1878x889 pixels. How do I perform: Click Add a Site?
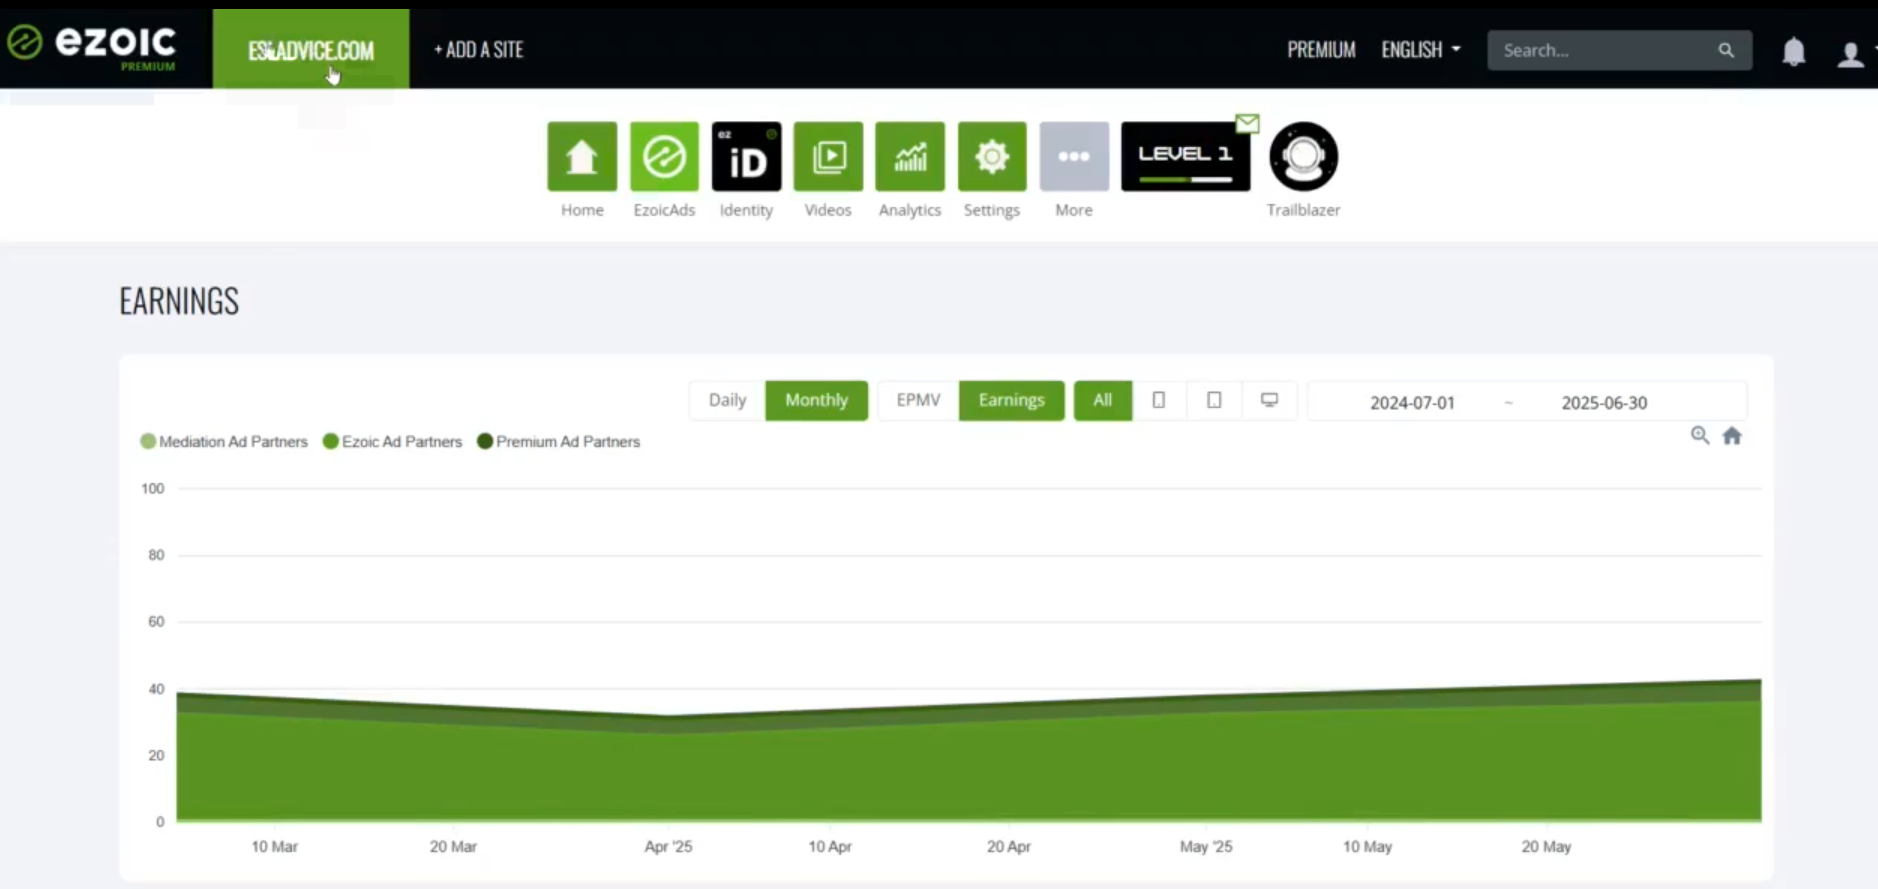479,49
